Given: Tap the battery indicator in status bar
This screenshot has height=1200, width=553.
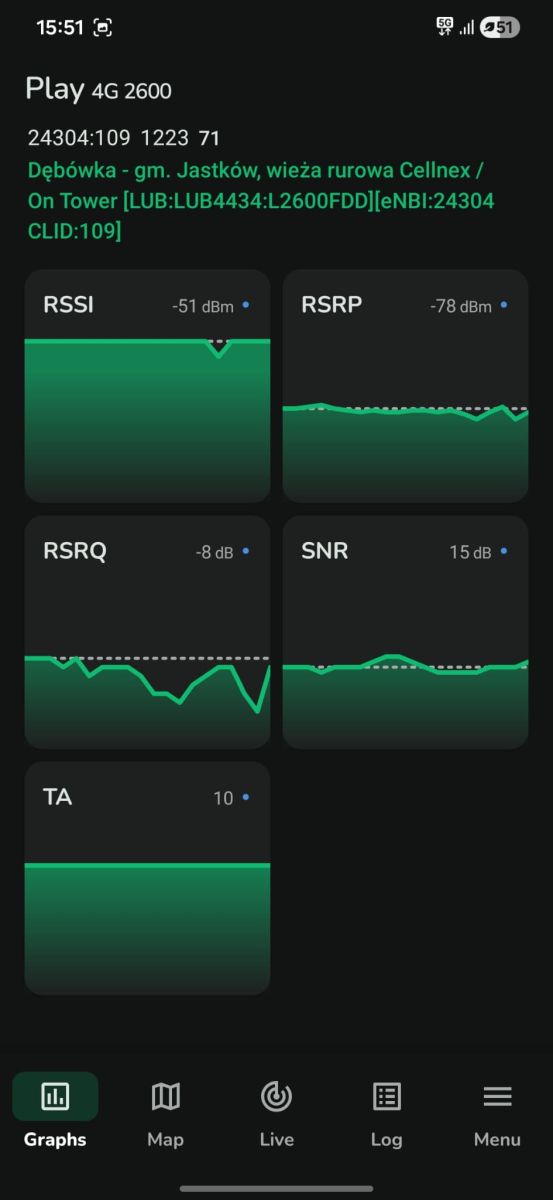Looking at the screenshot, I should pyautogui.click(x=499, y=28).
